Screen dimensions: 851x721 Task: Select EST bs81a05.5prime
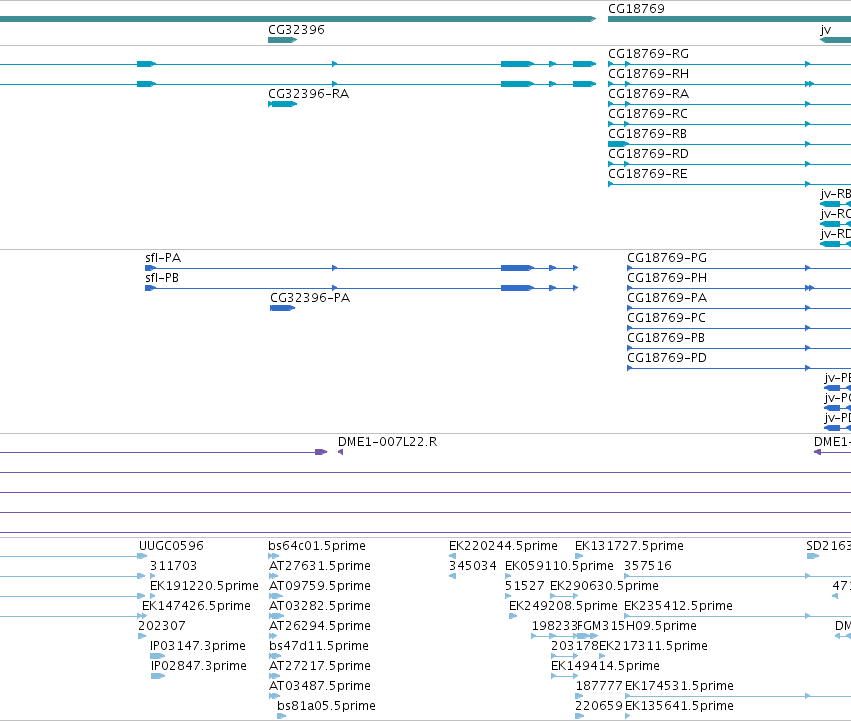[326, 706]
